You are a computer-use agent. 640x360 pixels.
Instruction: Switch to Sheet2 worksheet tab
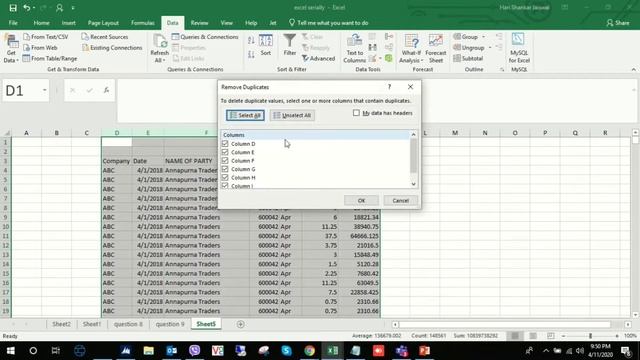point(61,324)
